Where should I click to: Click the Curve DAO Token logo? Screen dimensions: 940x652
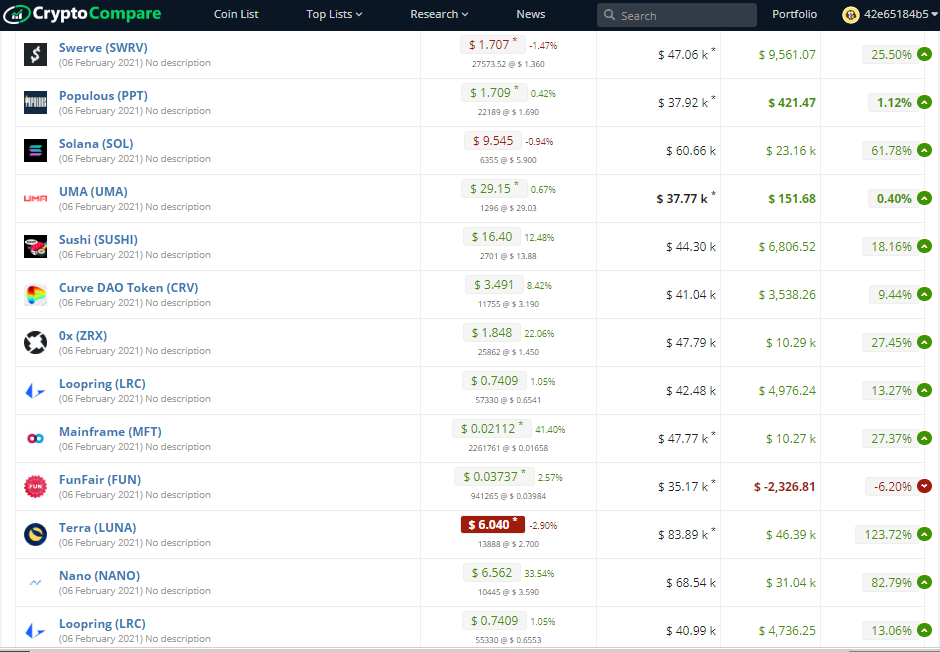[x=35, y=294]
